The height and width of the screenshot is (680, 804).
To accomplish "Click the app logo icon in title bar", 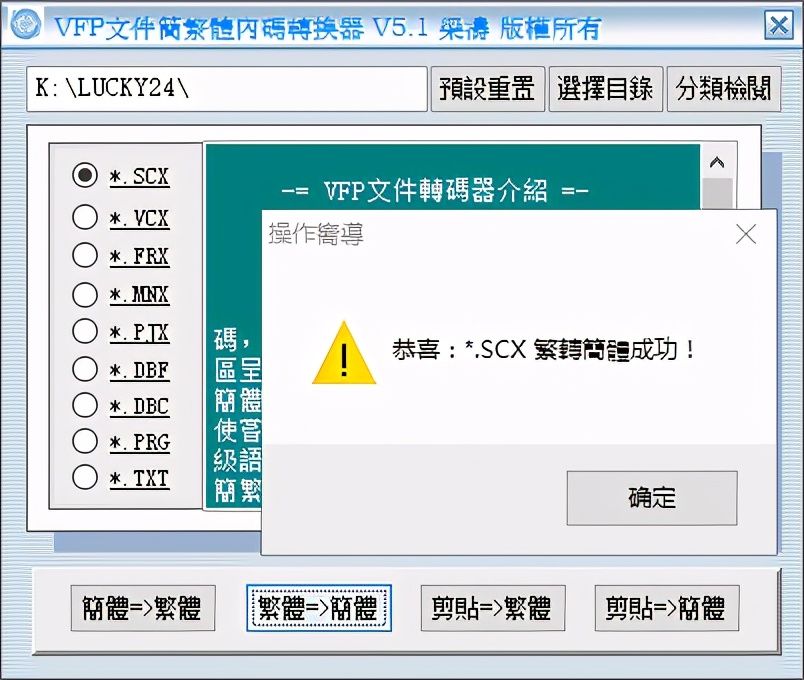I will pos(26,24).
